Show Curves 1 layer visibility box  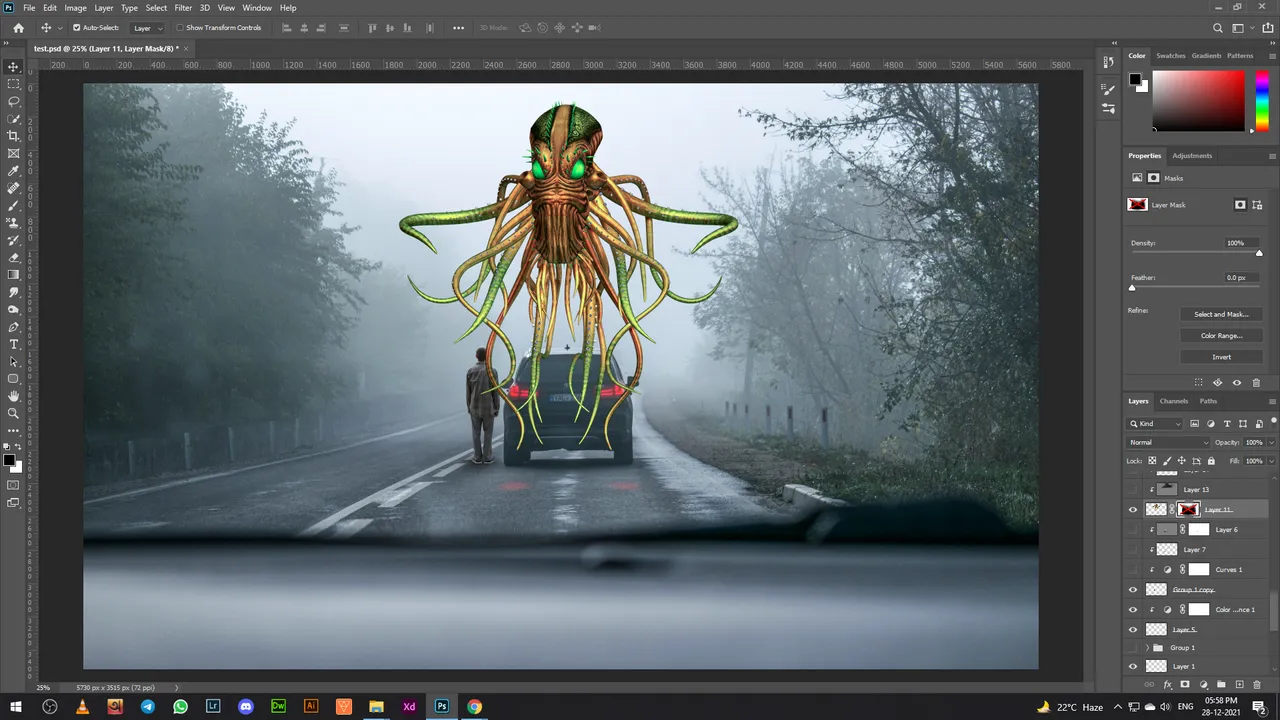point(1133,570)
